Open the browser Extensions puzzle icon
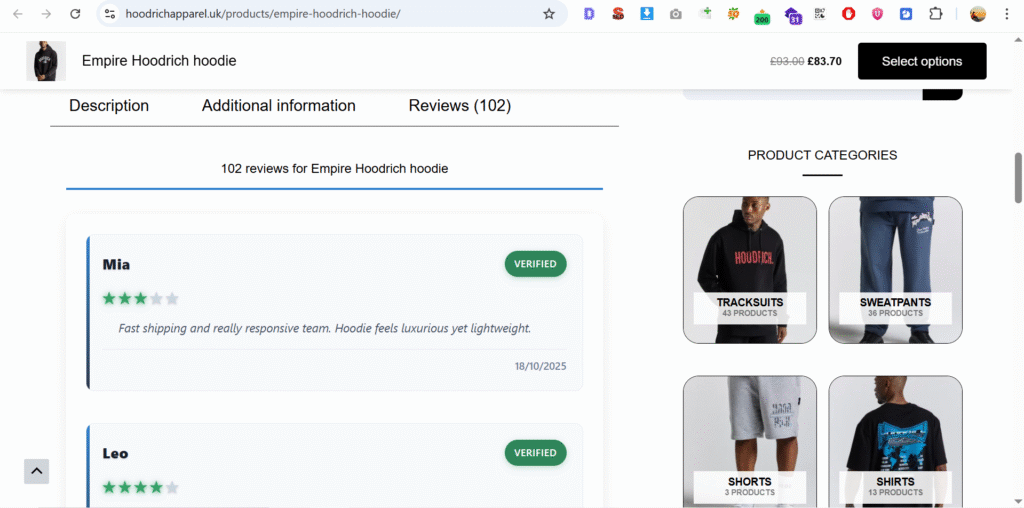Viewport: 1024px width, 508px height. 936,14
